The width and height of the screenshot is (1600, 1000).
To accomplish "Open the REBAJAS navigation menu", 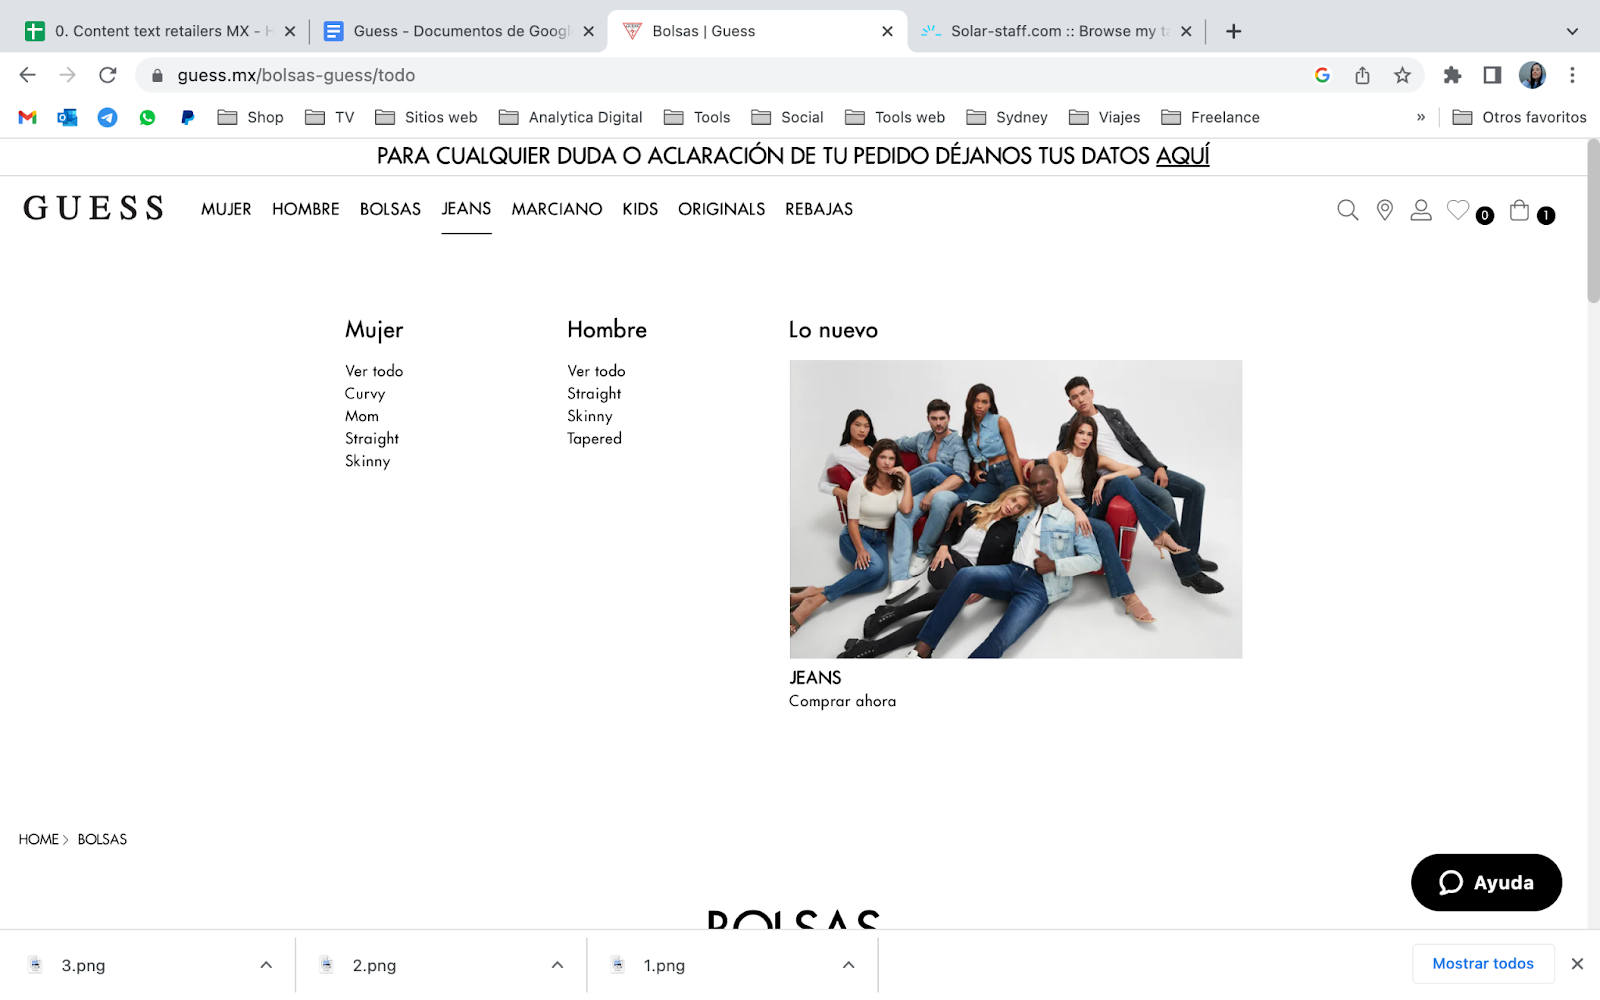I will [x=819, y=209].
